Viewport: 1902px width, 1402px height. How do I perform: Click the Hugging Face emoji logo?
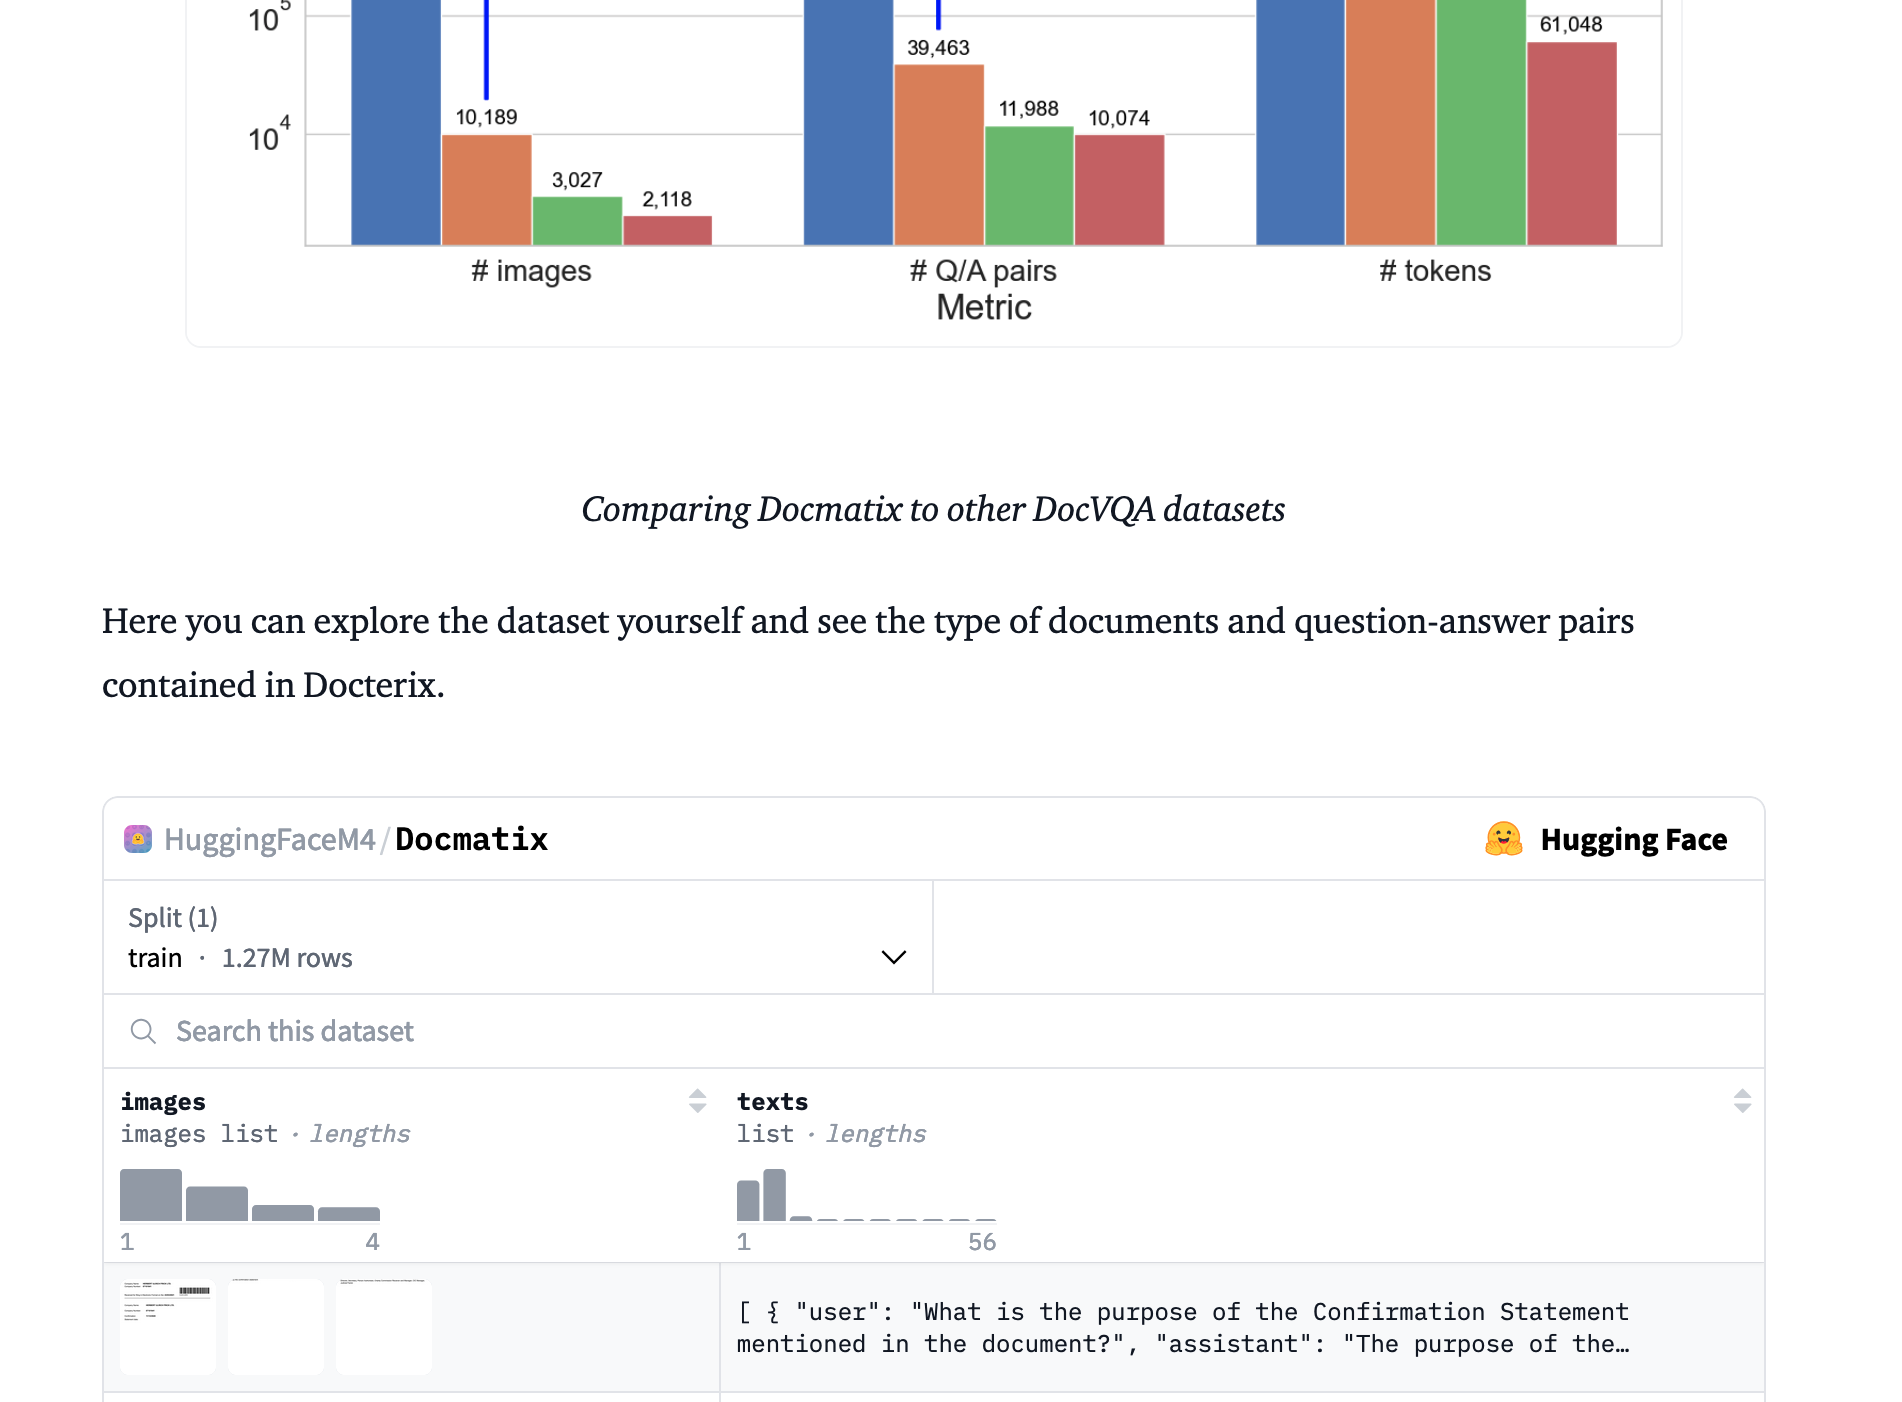(x=1503, y=839)
